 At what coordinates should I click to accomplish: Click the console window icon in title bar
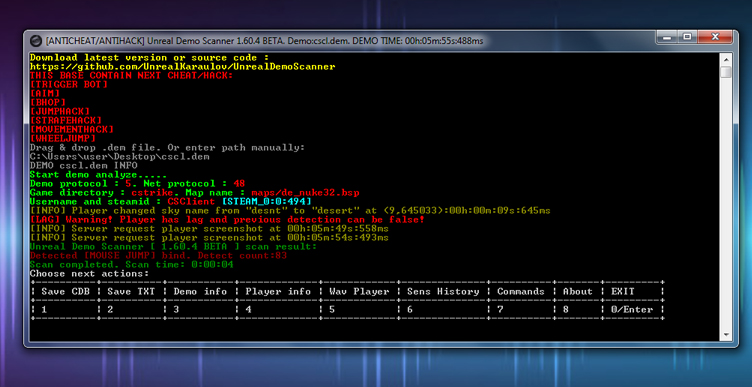click(35, 41)
